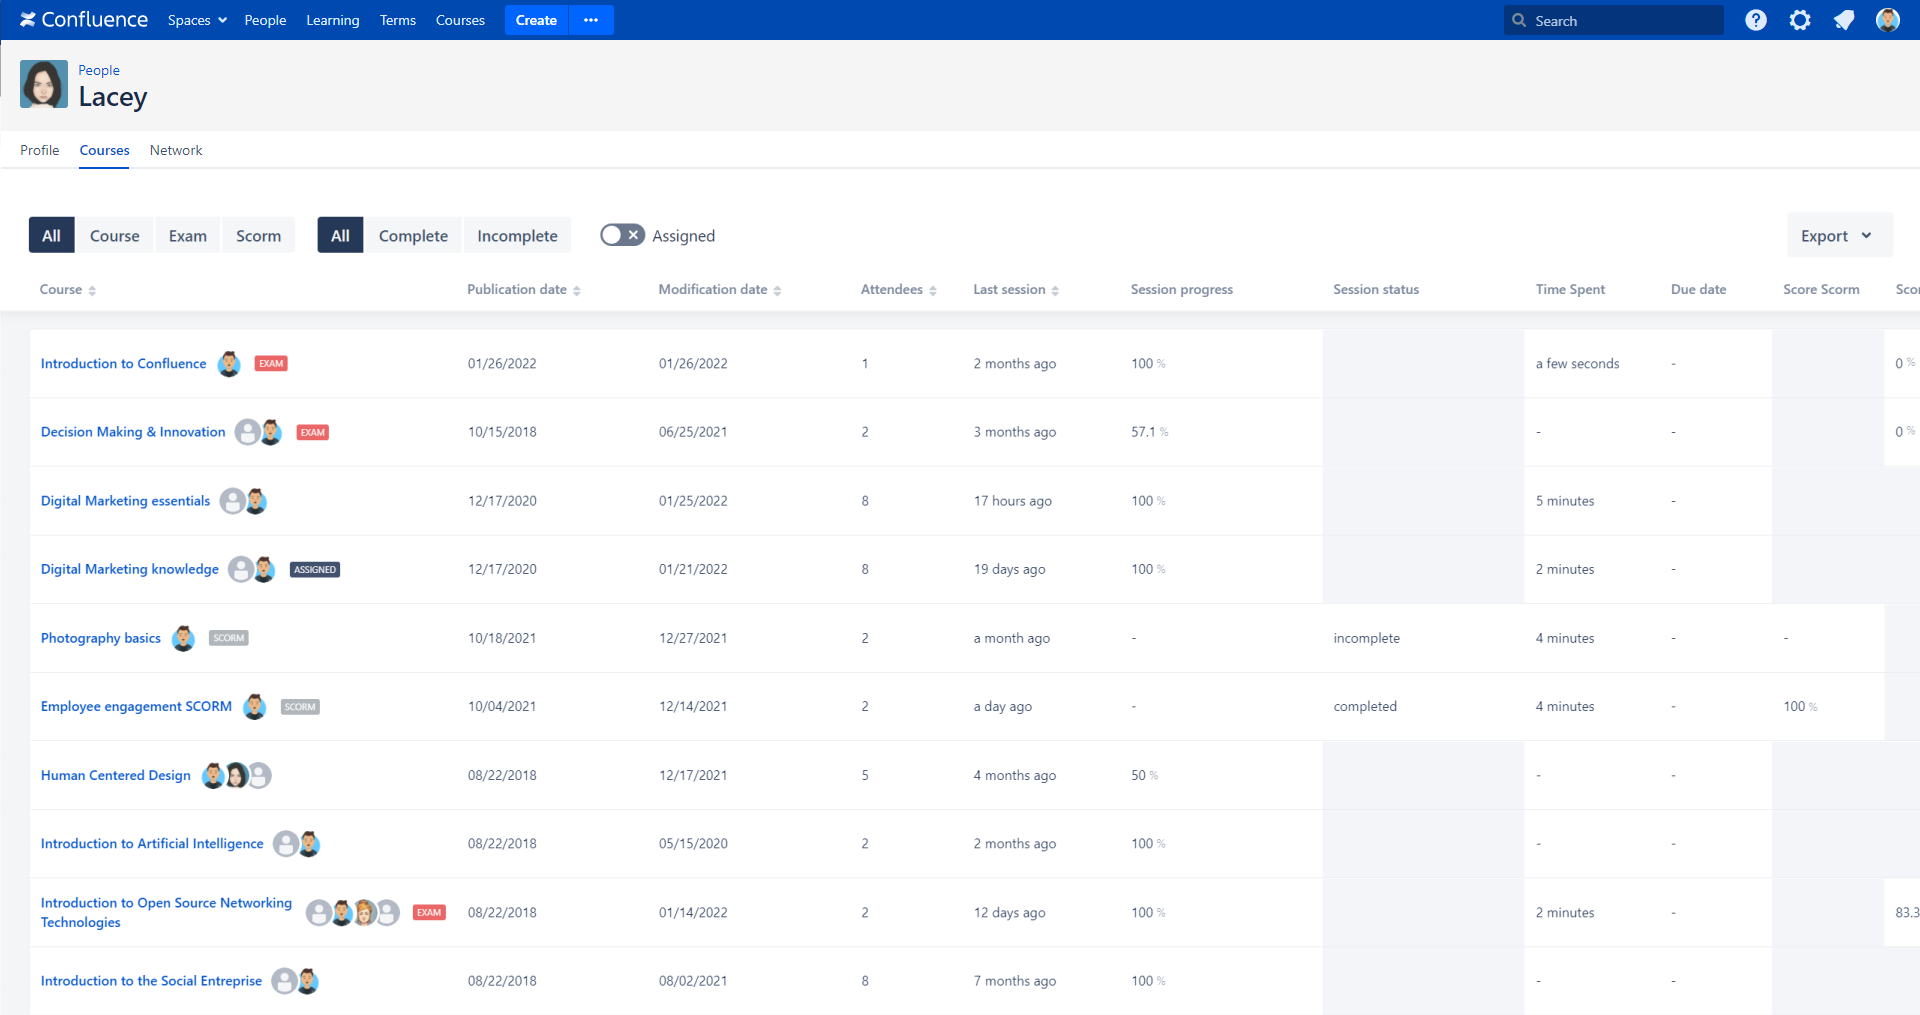Click the avatars beside Introduction to Artificial Intelligence
The width and height of the screenshot is (1920, 1015).
click(297, 844)
